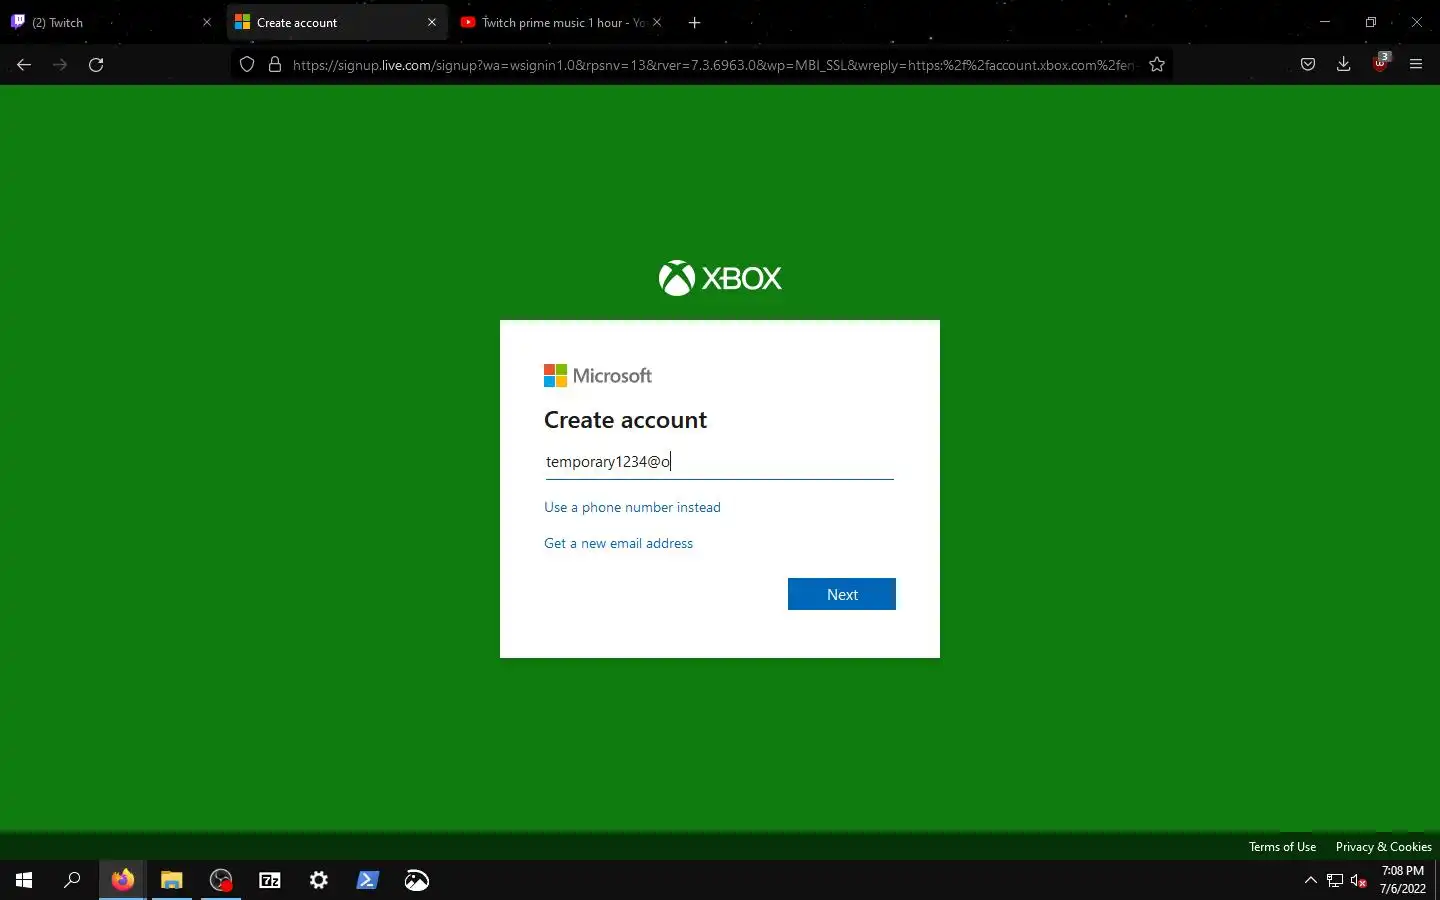Bookmark this page with star icon
1440x900 pixels.
[1157, 64]
